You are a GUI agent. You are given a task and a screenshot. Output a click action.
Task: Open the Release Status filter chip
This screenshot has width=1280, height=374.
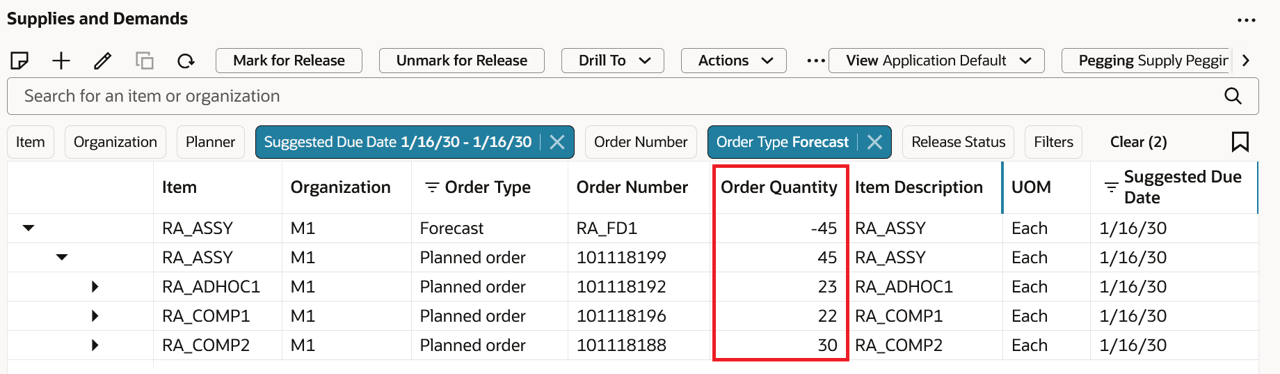(958, 142)
